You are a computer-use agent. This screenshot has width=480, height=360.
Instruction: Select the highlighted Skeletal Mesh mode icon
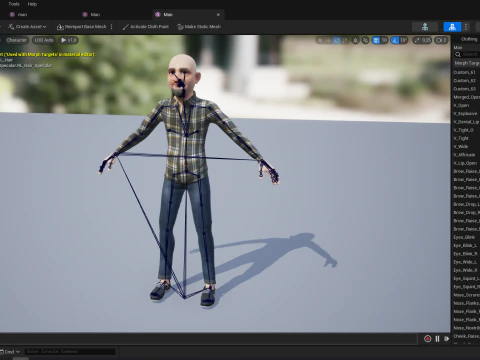tap(452, 27)
